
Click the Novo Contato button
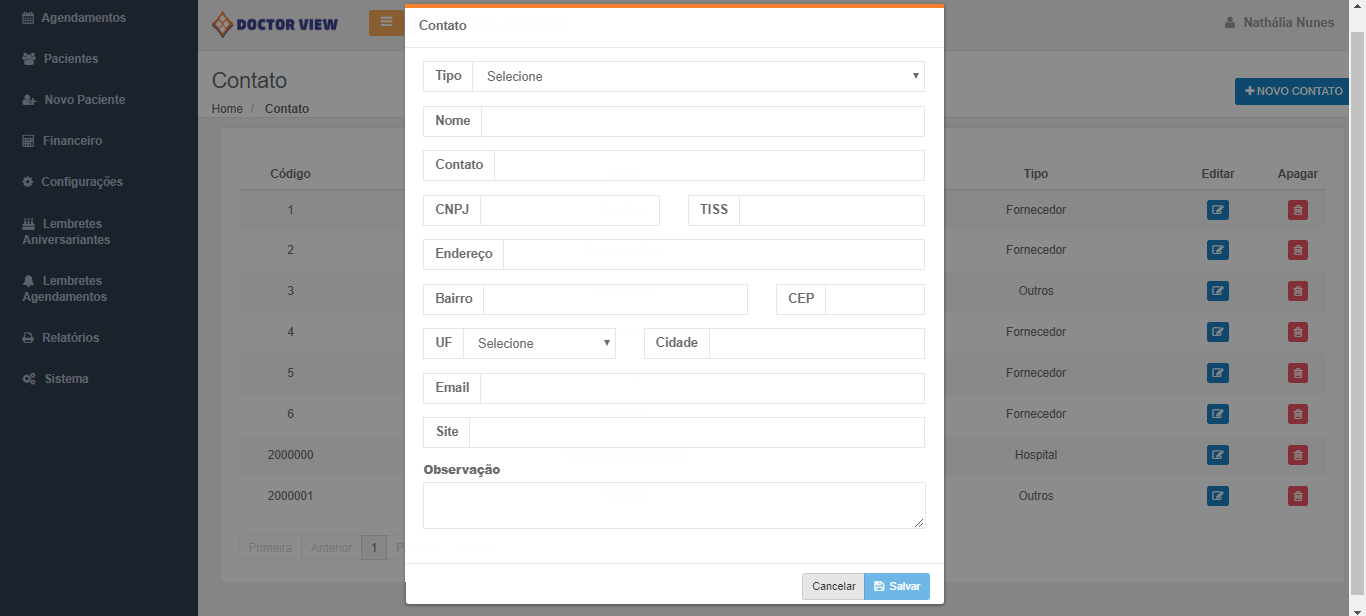1293,91
